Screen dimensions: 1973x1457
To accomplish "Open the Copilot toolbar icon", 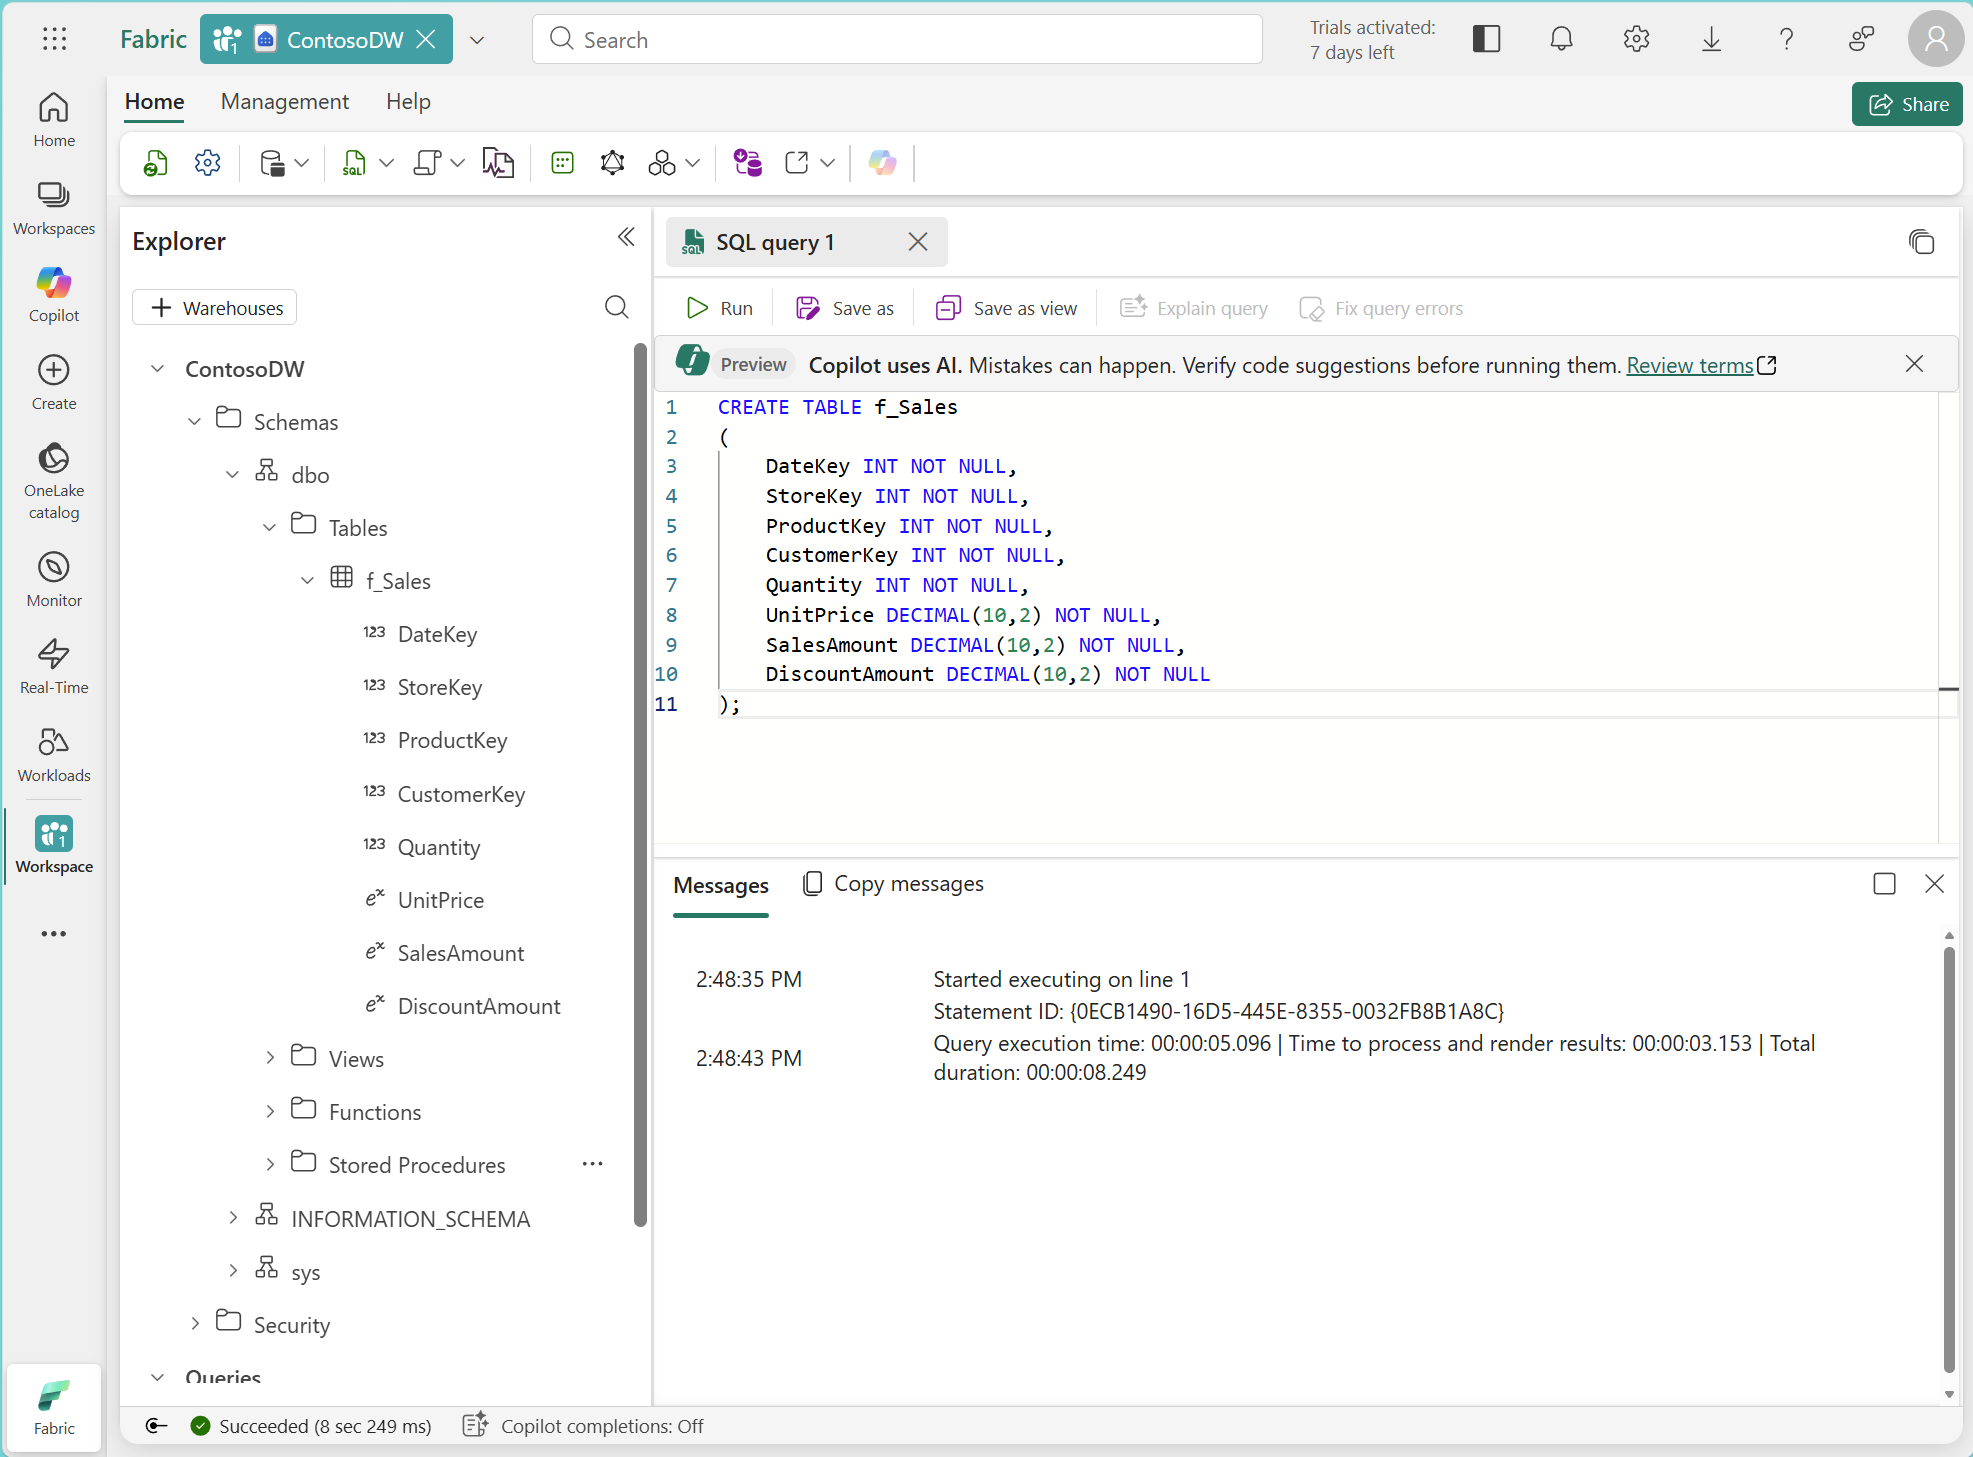I will coord(881,162).
